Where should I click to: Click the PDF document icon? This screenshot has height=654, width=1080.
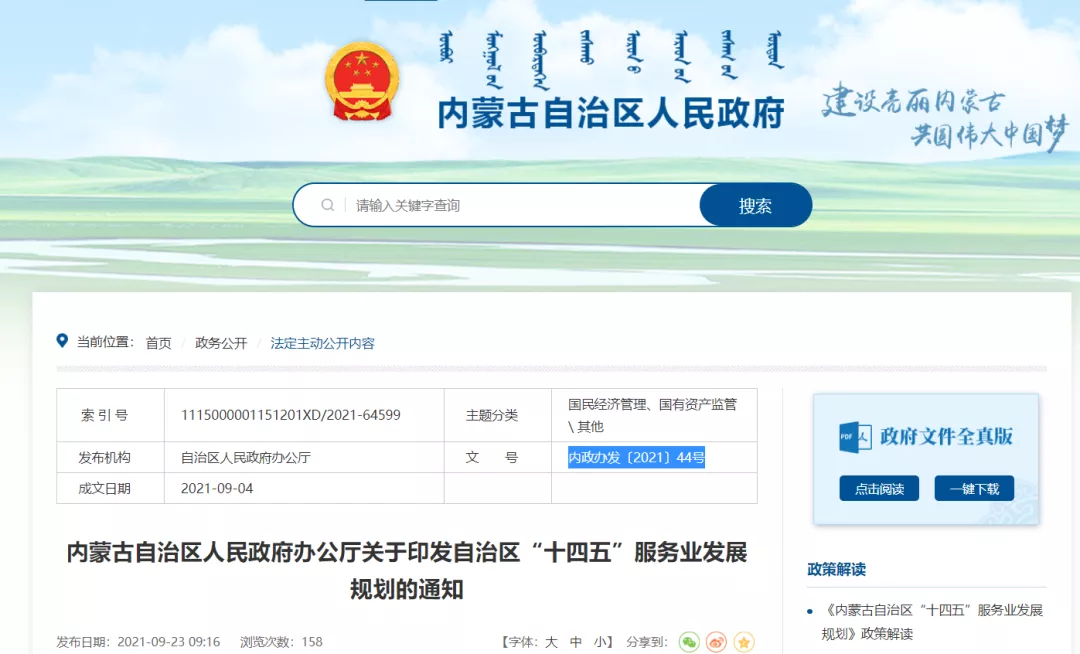tap(854, 437)
